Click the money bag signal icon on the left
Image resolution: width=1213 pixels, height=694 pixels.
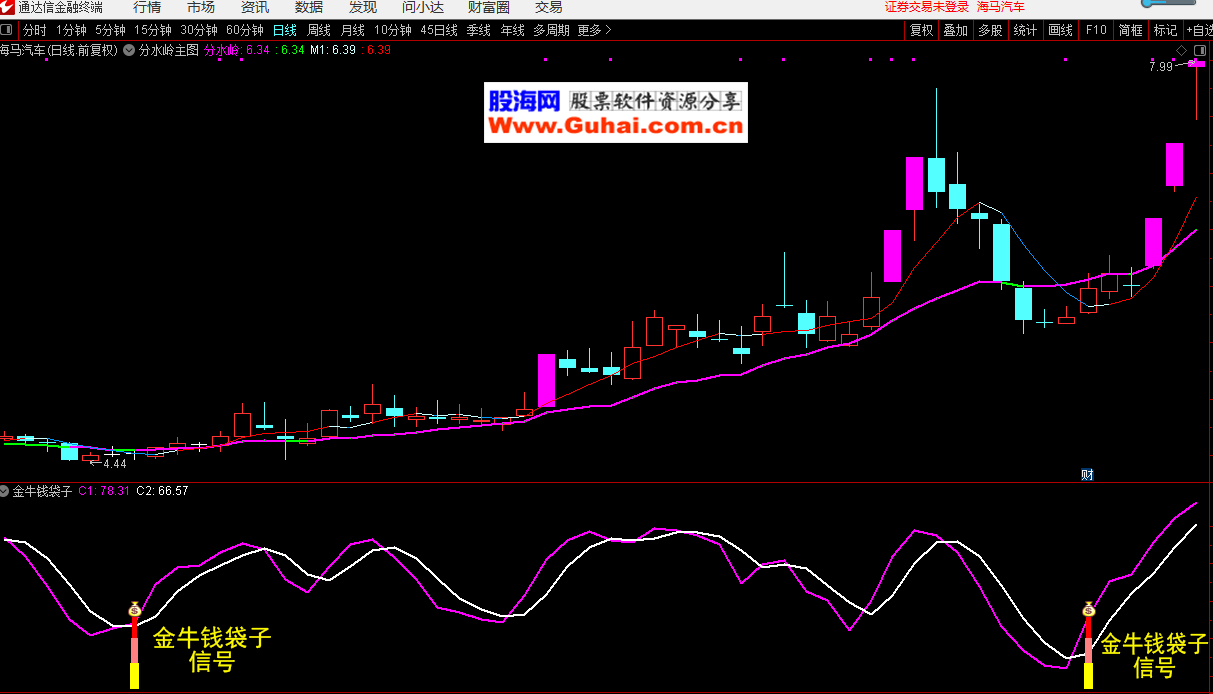[134, 609]
